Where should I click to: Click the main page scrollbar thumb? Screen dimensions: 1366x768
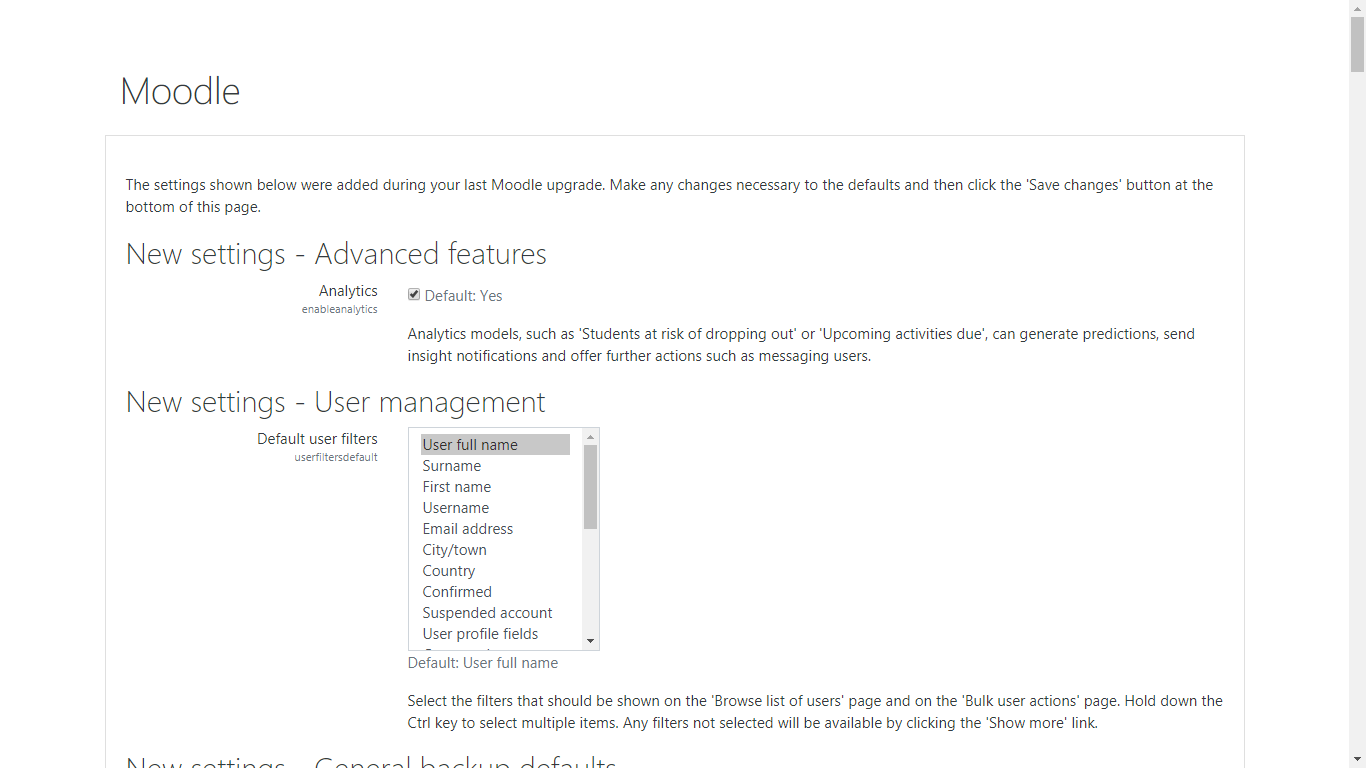click(1357, 45)
